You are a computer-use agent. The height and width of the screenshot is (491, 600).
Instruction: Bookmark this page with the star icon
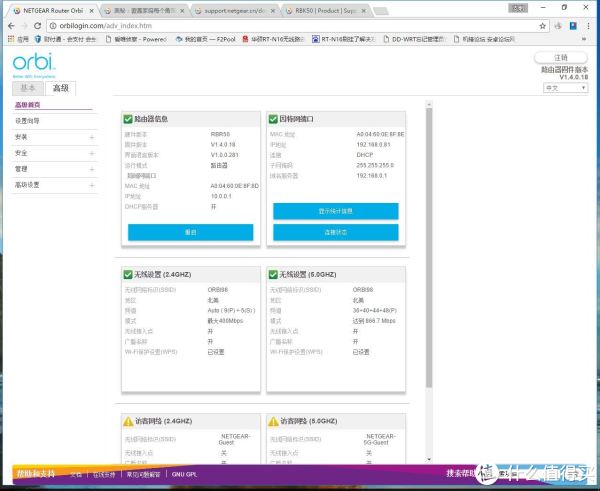coord(543,26)
